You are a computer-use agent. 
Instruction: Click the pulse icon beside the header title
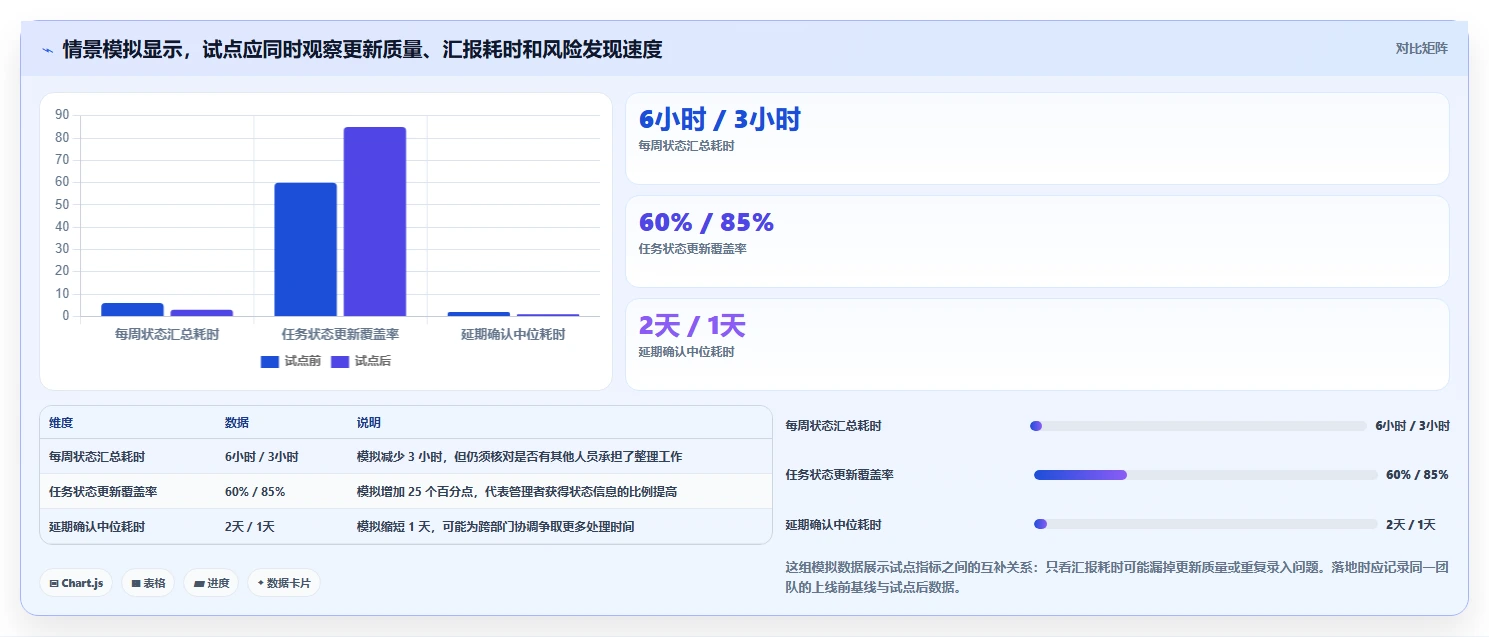click(48, 49)
